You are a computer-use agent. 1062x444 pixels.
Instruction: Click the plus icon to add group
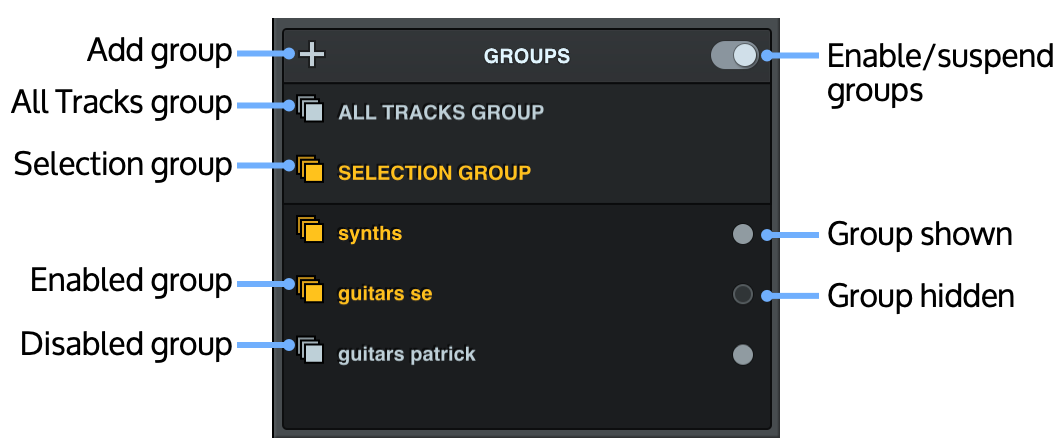312,54
